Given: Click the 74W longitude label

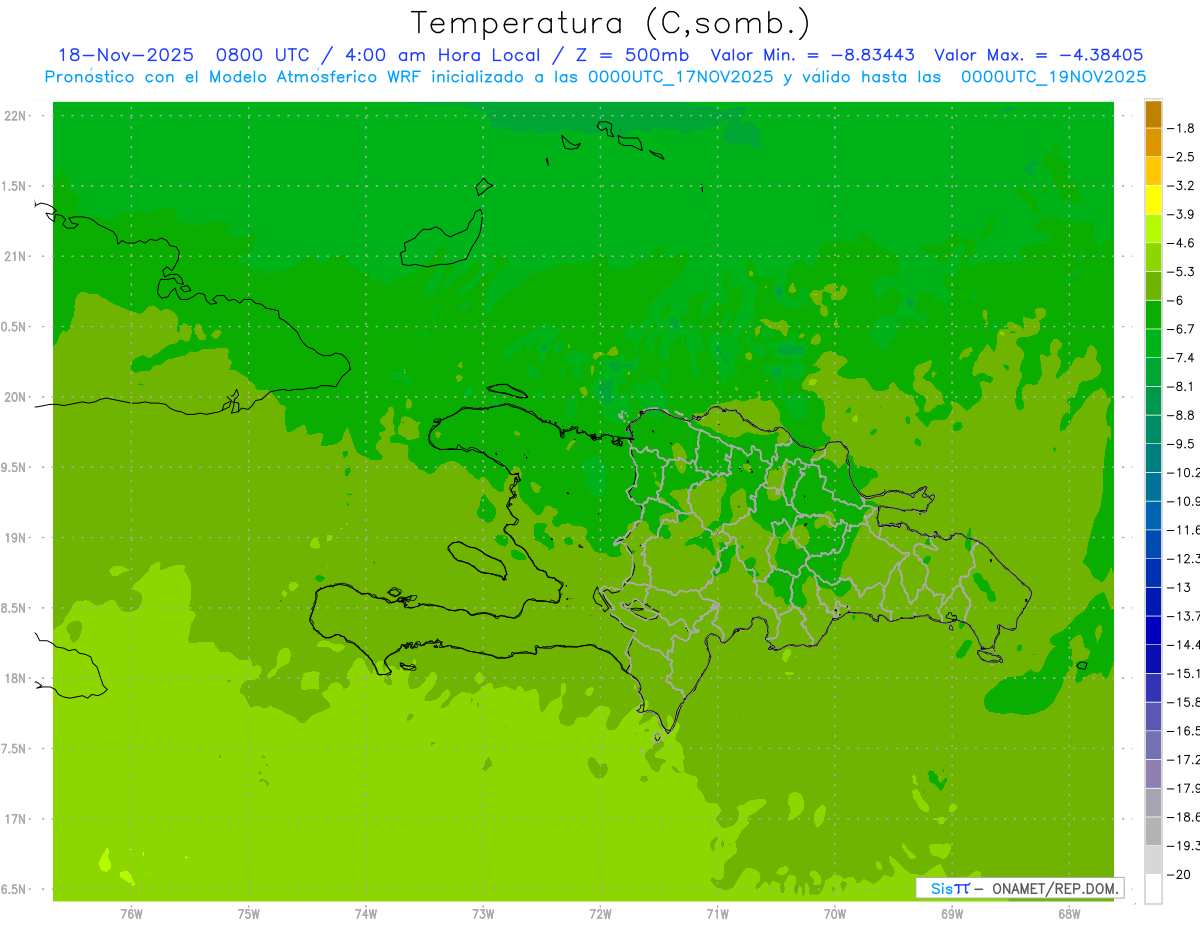Looking at the screenshot, I should coord(365,913).
